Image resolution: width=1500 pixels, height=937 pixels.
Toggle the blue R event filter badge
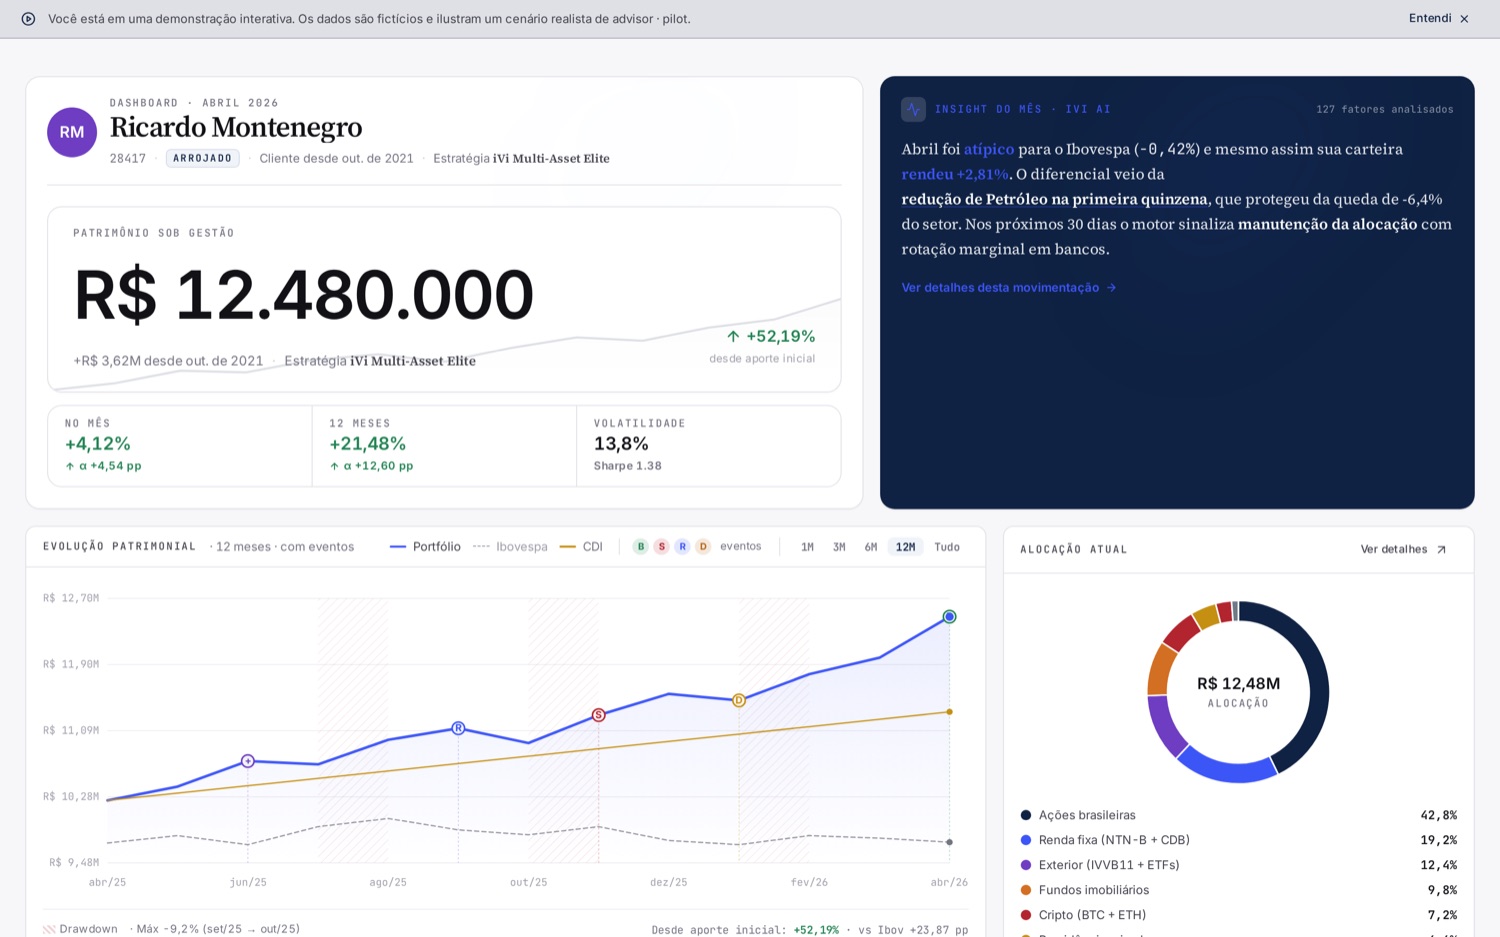(682, 547)
